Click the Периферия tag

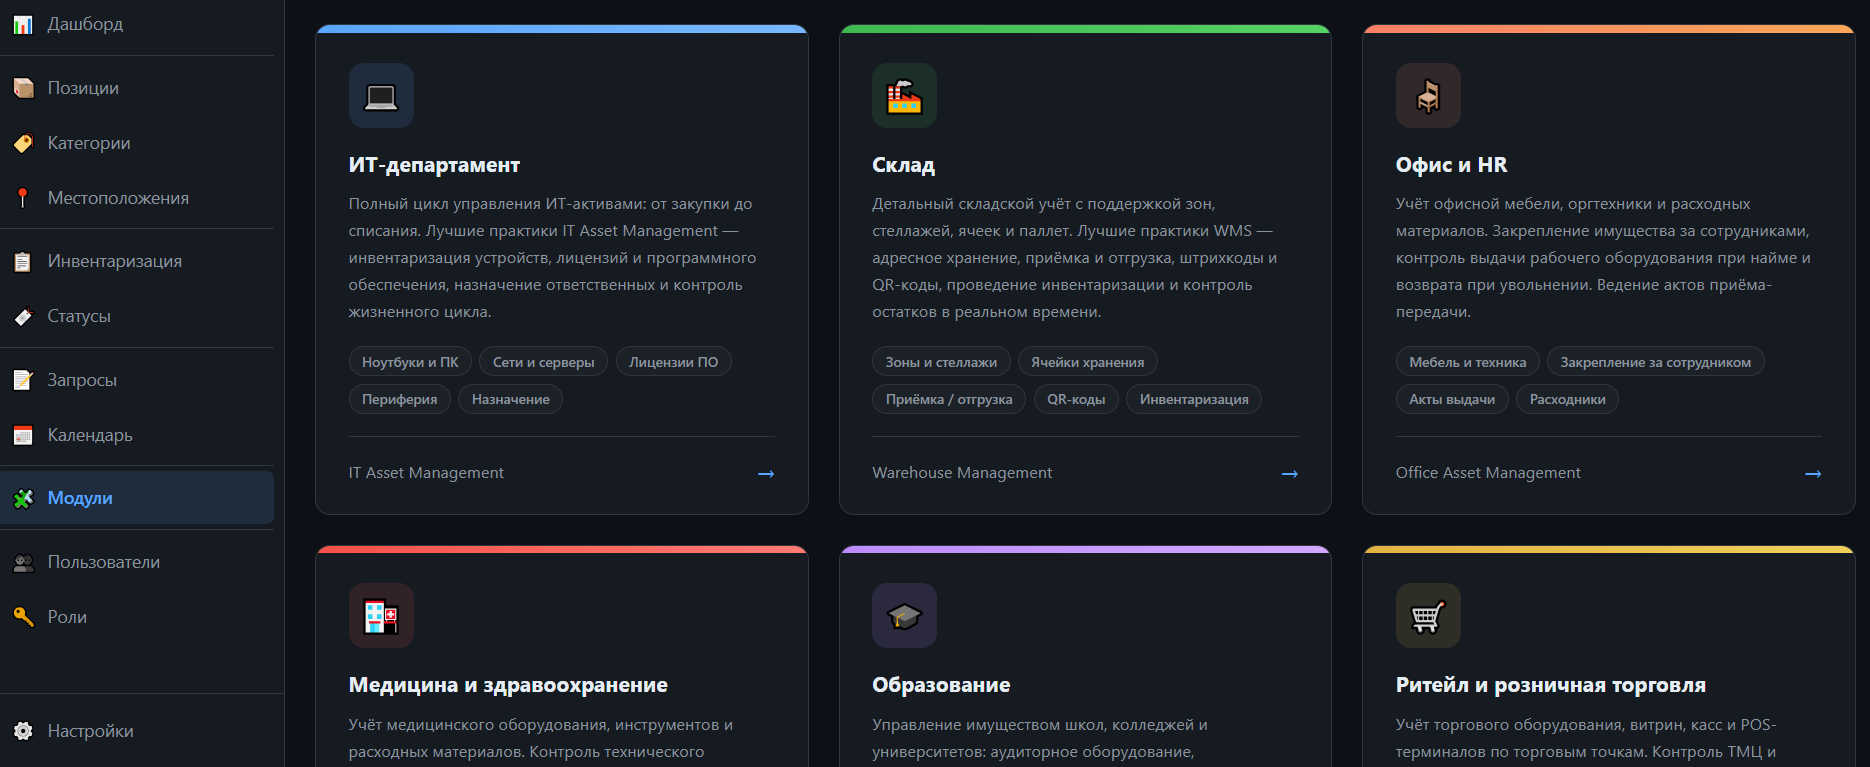(400, 399)
